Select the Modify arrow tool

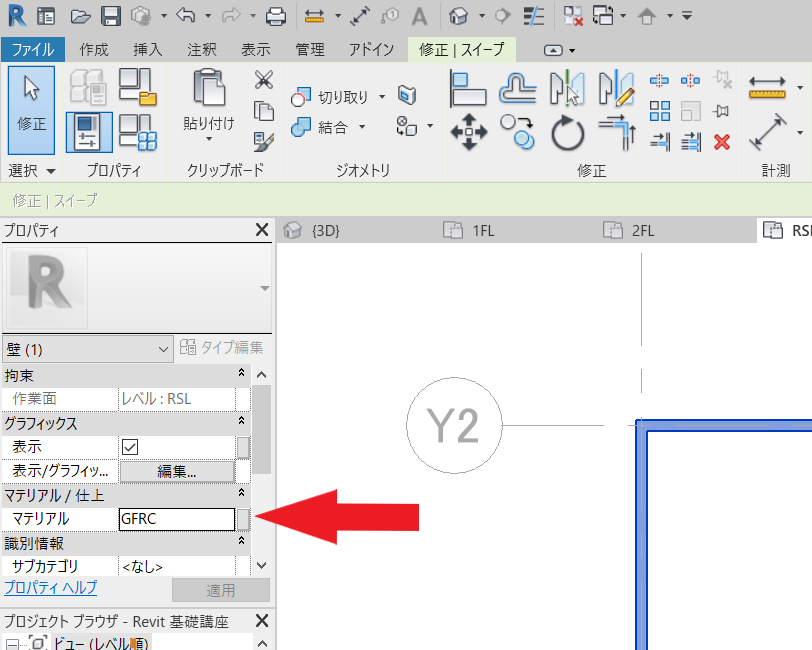coord(32,110)
